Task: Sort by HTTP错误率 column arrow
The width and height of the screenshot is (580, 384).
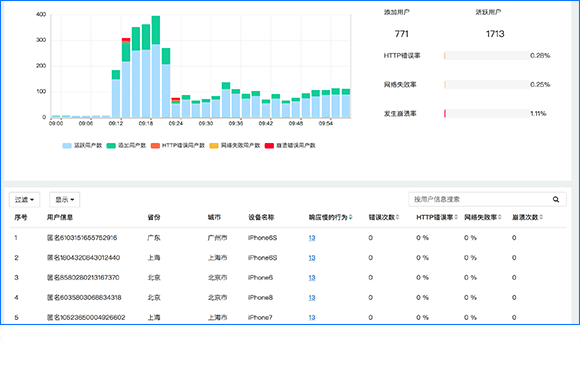Action: coord(456,217)
